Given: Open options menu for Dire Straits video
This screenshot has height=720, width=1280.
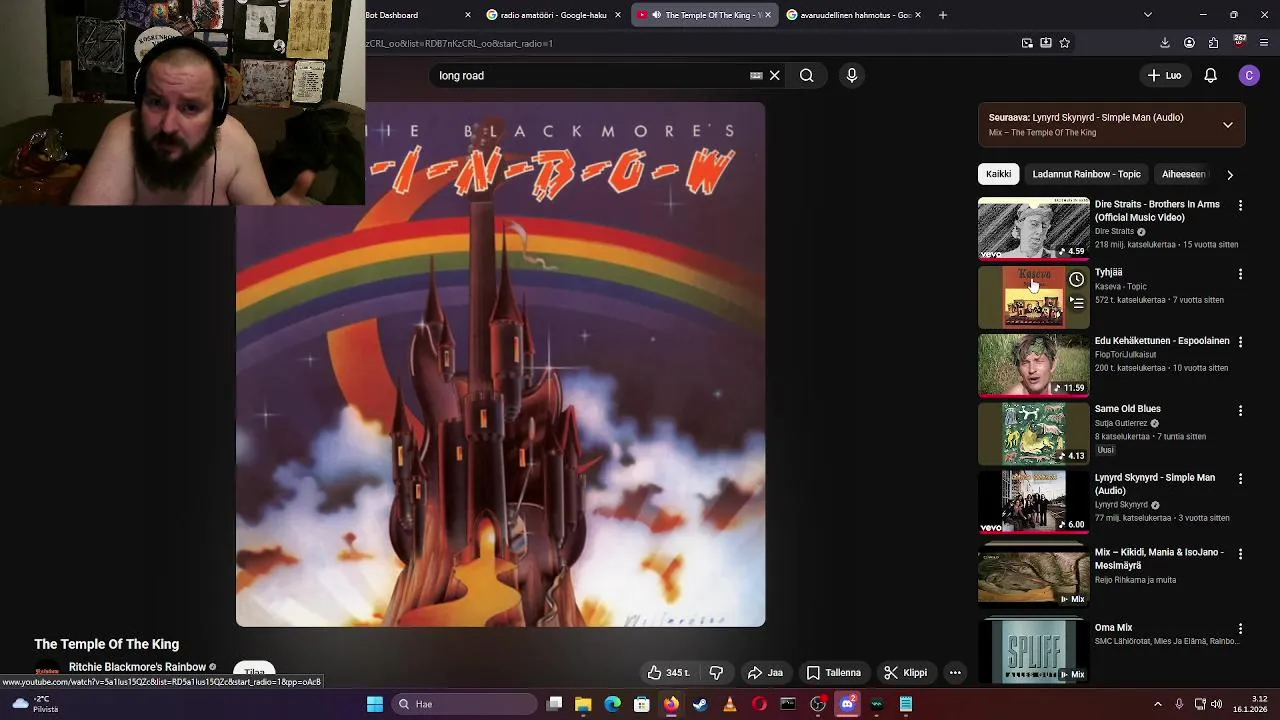Looking at the screenshot, I should pos(1240,205).
